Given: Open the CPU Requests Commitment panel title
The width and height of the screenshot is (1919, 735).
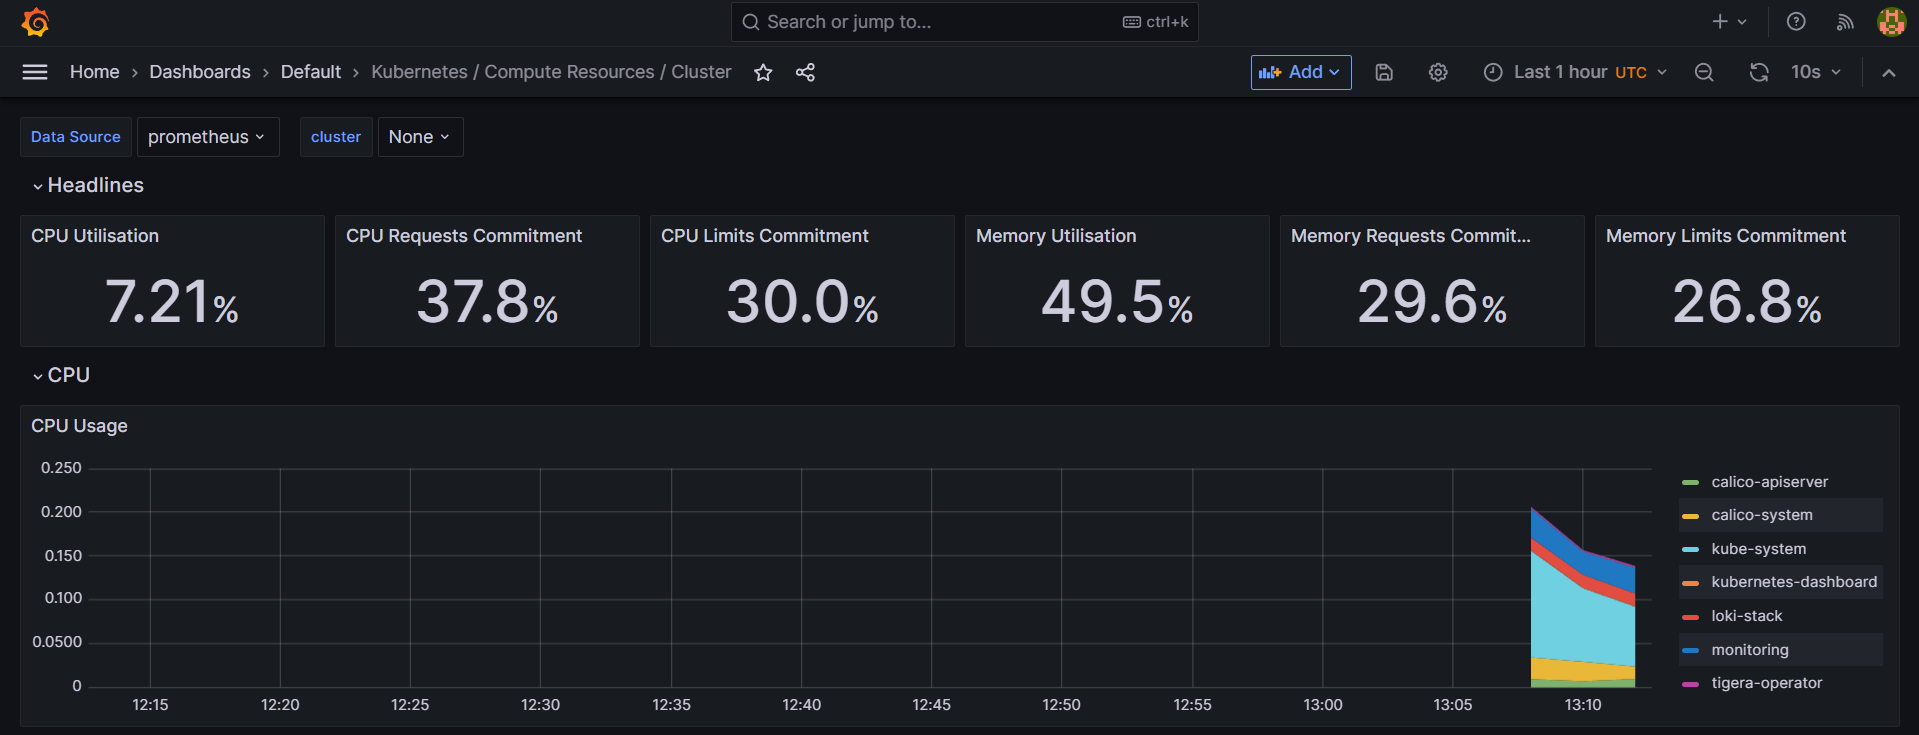Looking at the screenshot, I should point(464,236).
